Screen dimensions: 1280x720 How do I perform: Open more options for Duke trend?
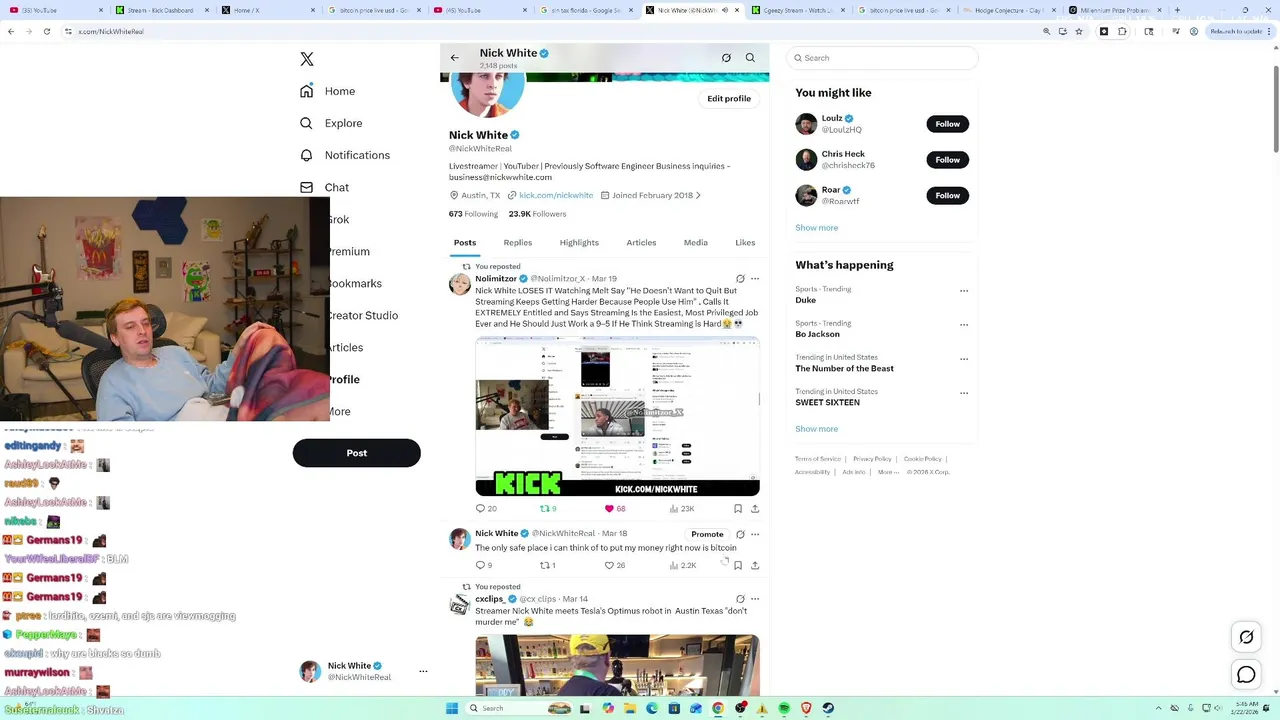coord(964,291)
